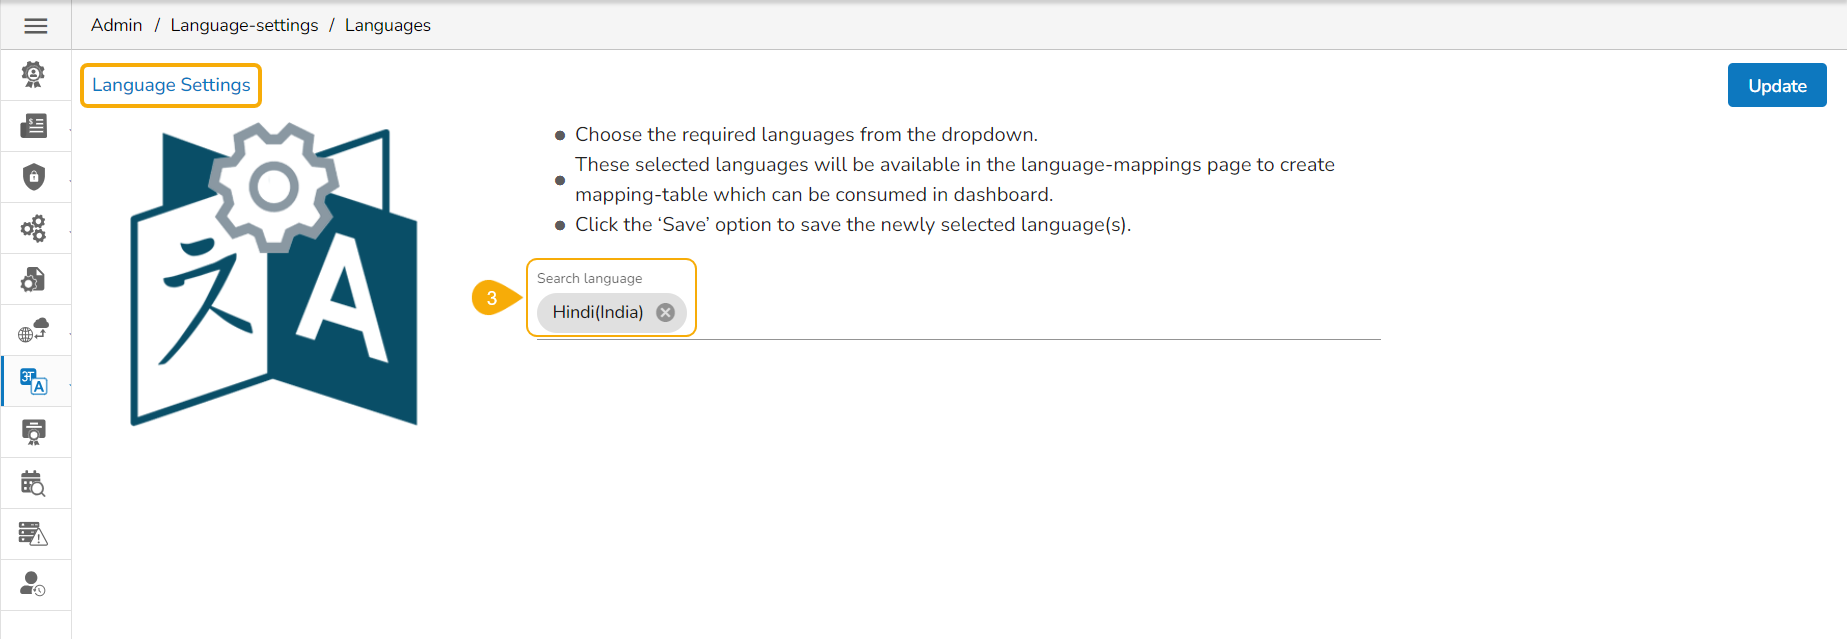Select the multiple gears configuration icon
1847x639 pixels.
click(34, 228)
